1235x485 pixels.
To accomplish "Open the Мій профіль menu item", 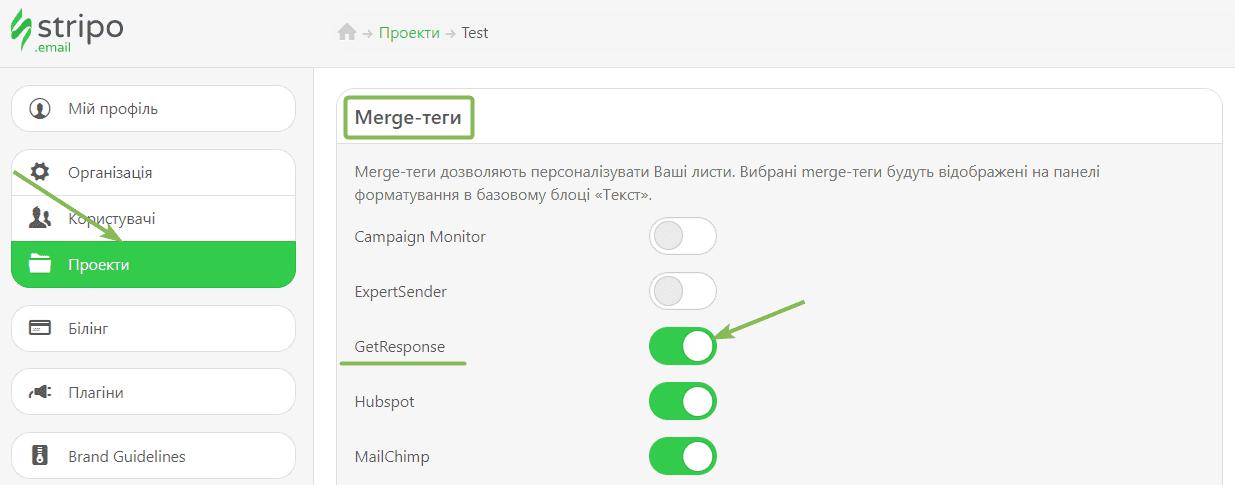I will (x=113, y=109).
